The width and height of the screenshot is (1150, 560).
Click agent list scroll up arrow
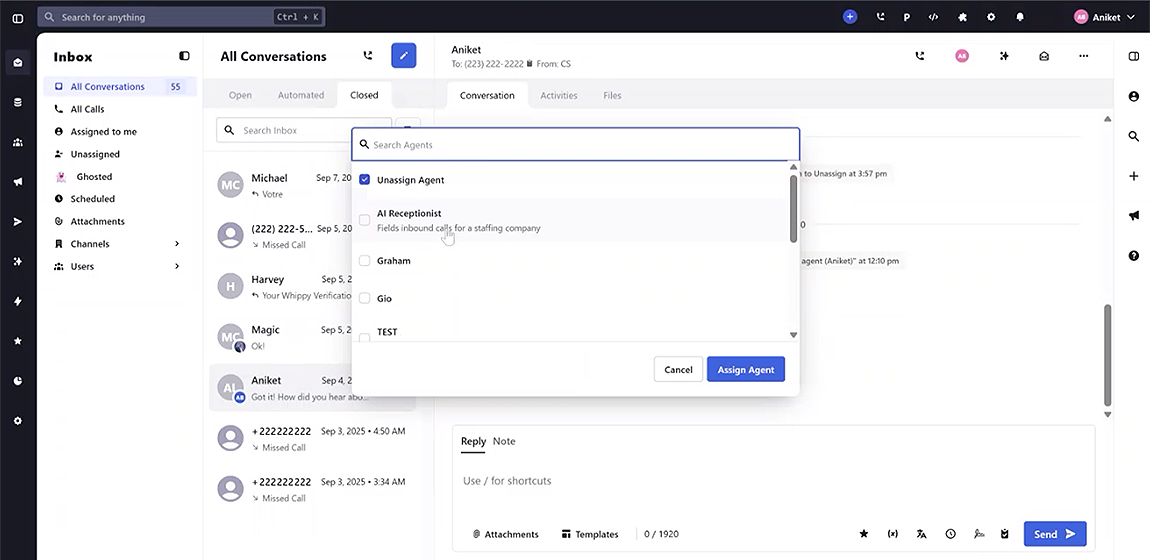click(793, 167)
